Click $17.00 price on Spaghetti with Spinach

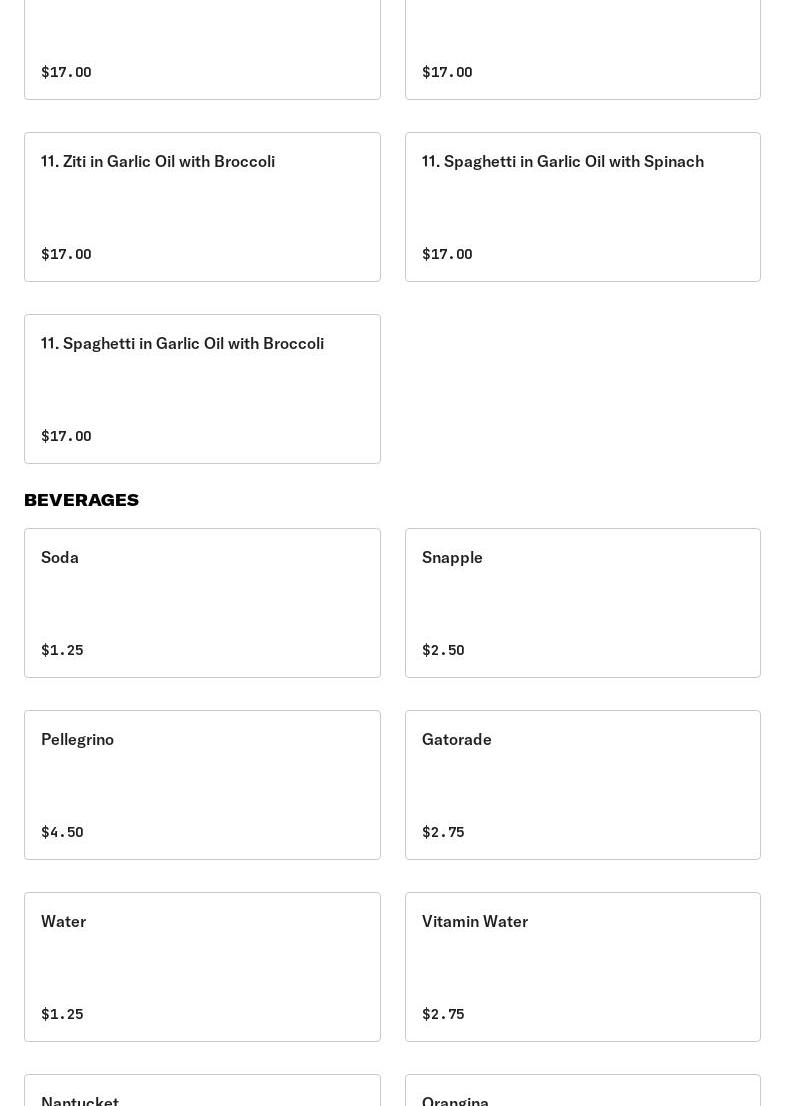447,254
